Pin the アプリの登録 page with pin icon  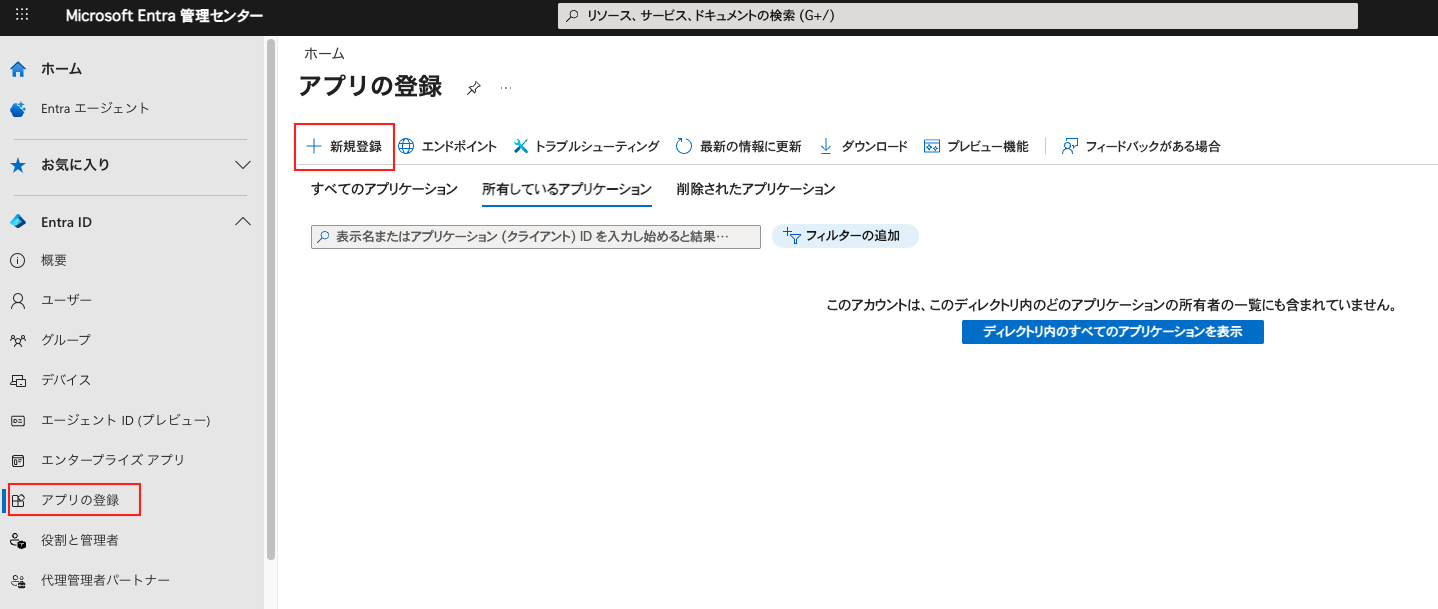click(x=474, y=88)
